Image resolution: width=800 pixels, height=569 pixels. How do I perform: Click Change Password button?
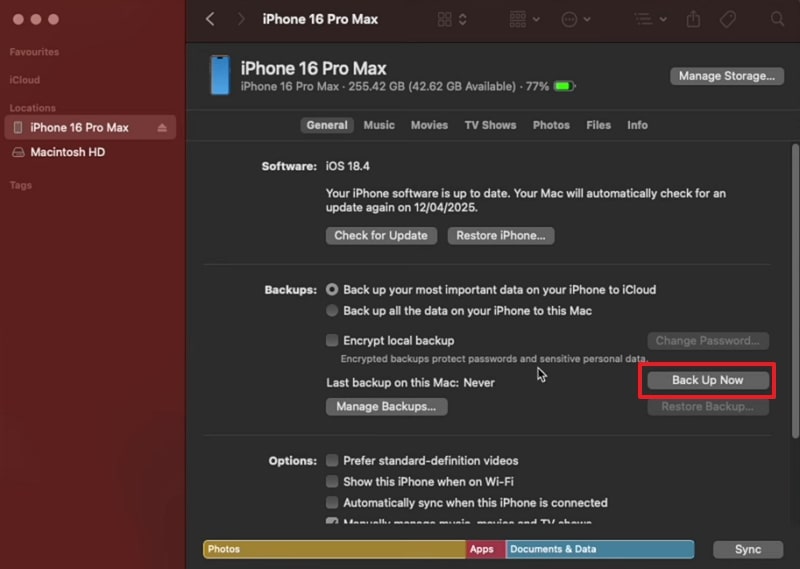pos(708,341)
